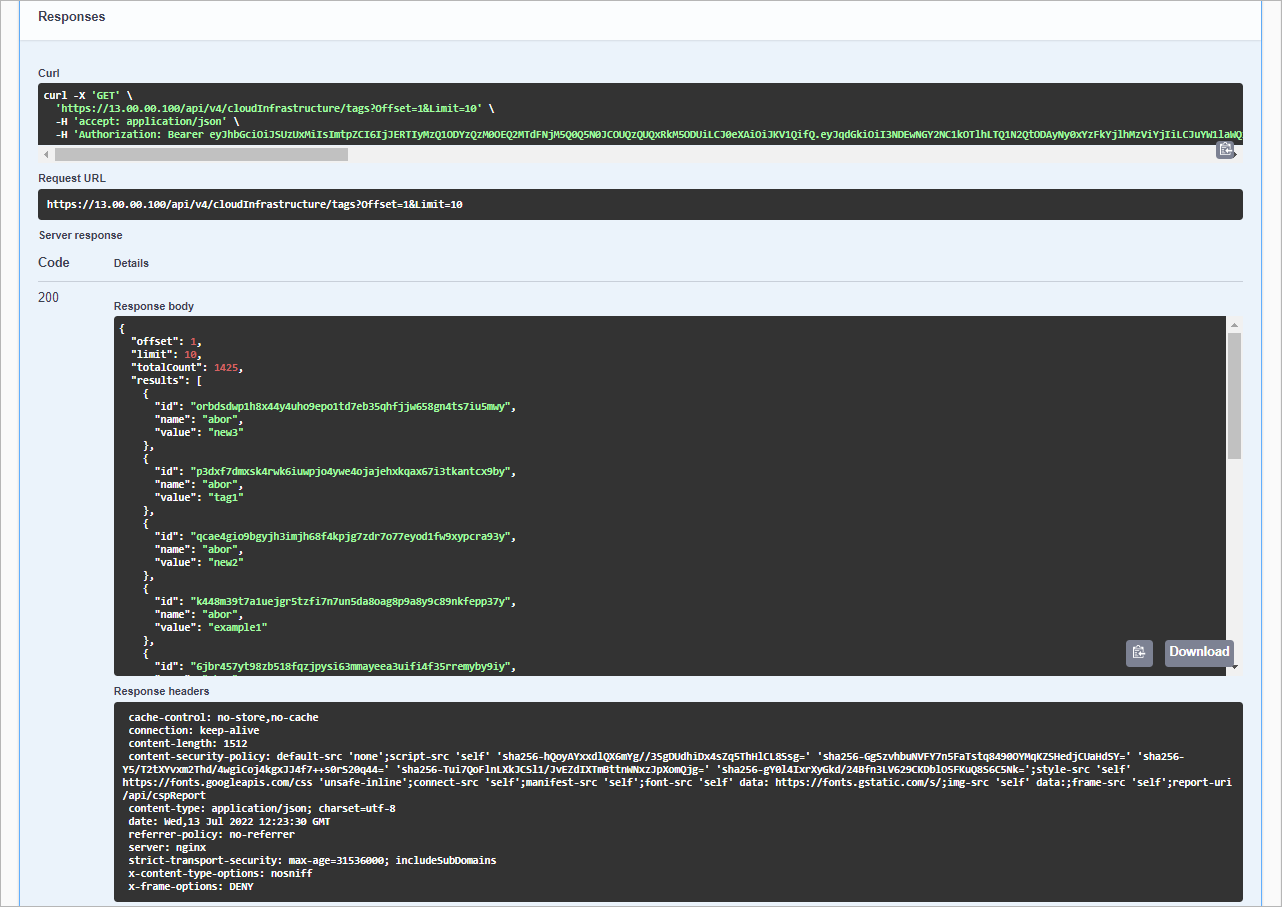Click the cache-control response header
1282x907 pixels.
pos(223,717)
